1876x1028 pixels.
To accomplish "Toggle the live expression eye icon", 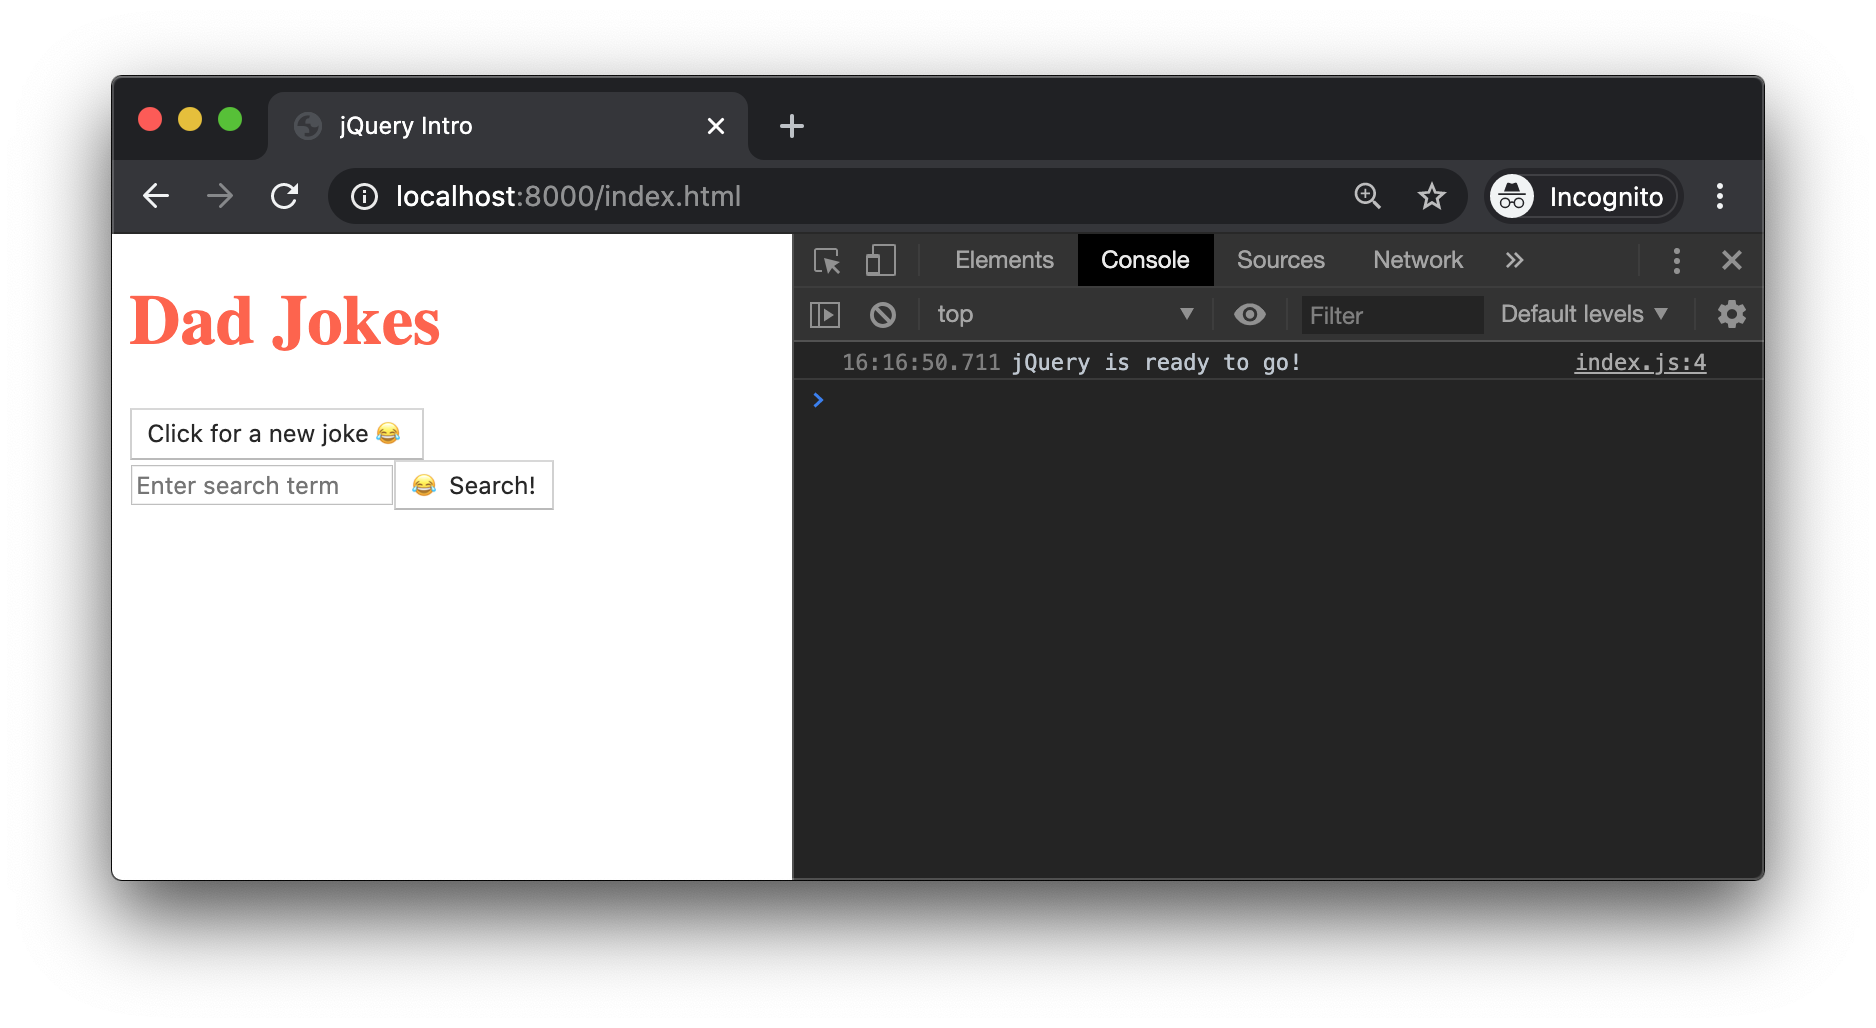I will click(1249, 315).
